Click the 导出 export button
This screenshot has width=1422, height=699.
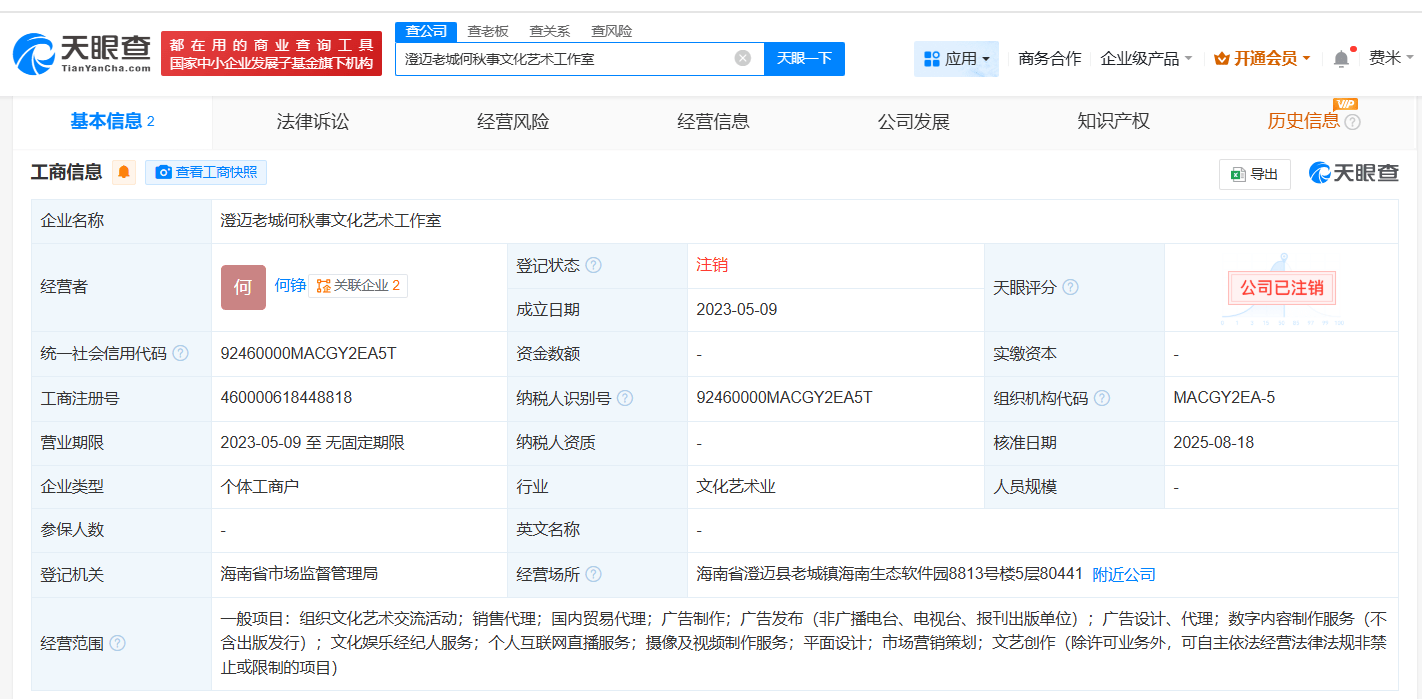[1254, 174]
